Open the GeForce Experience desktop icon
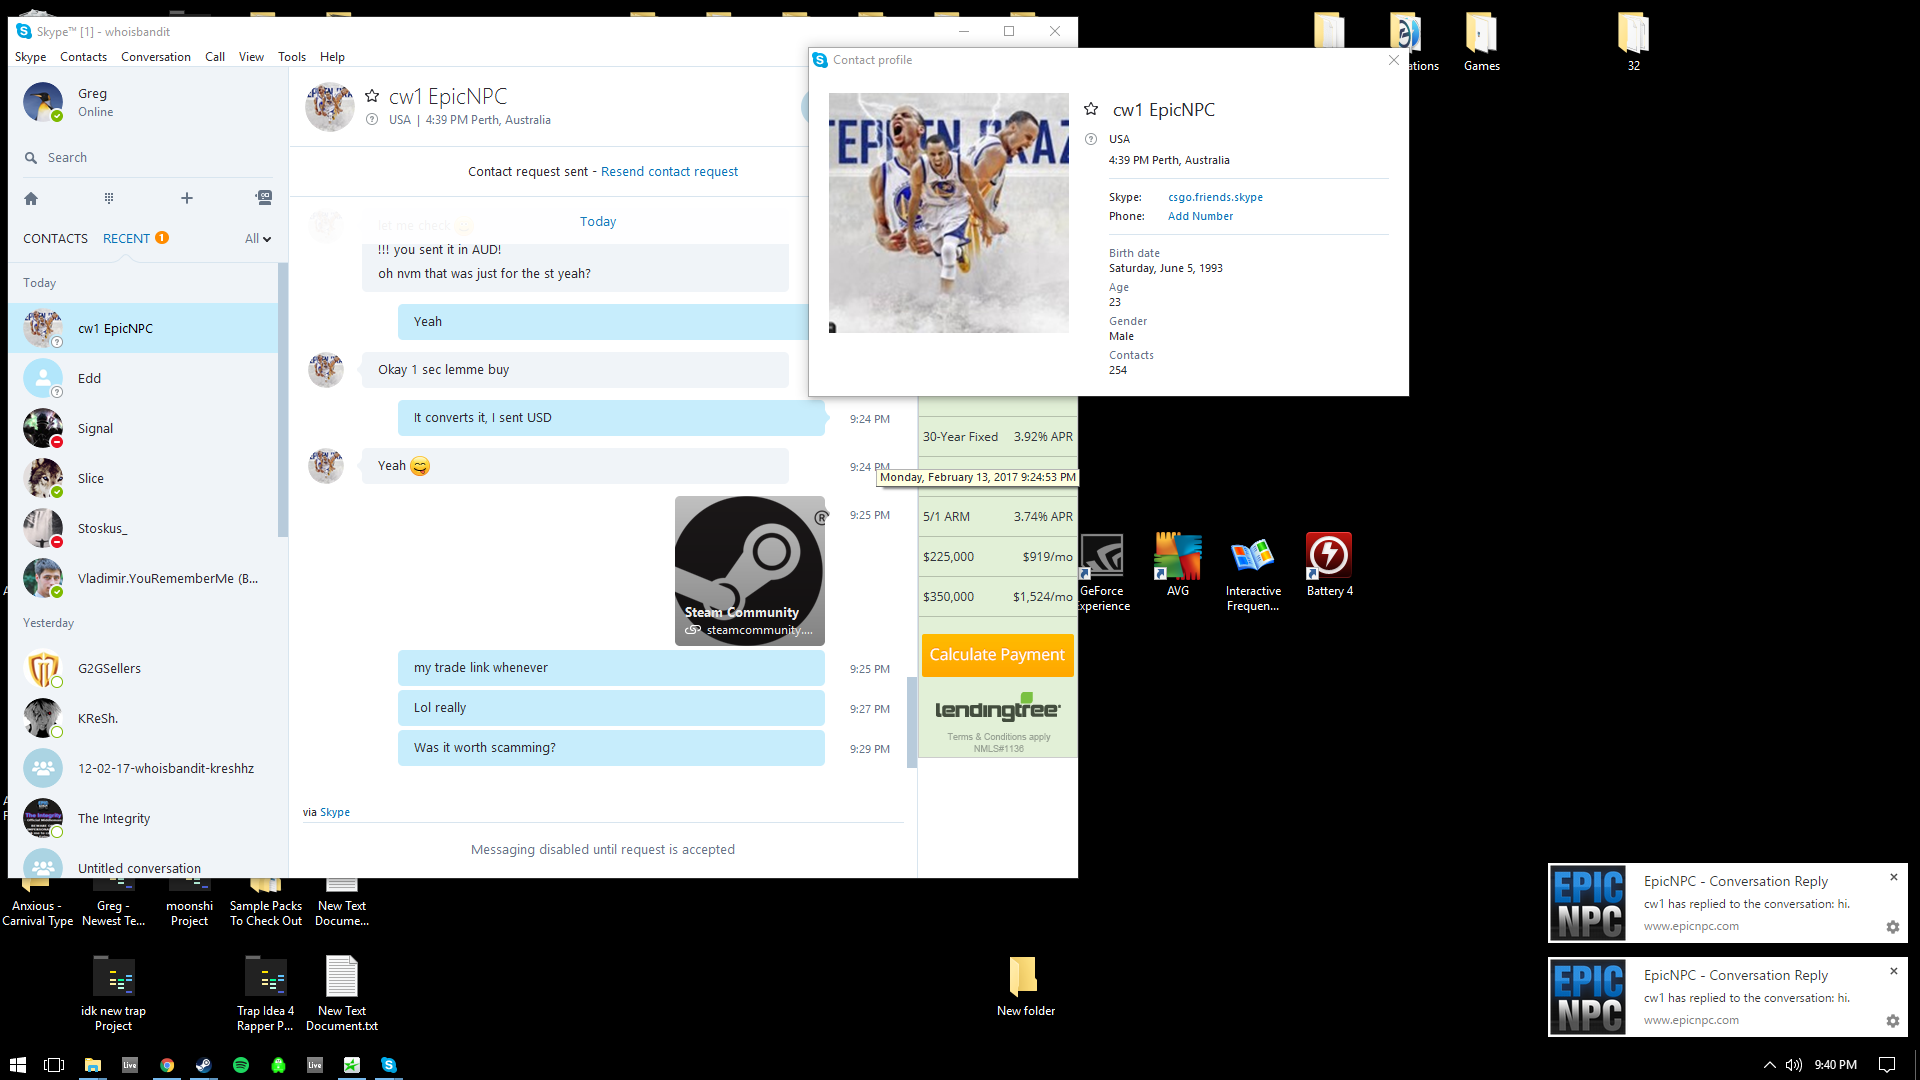 (x=1103, y=572)
